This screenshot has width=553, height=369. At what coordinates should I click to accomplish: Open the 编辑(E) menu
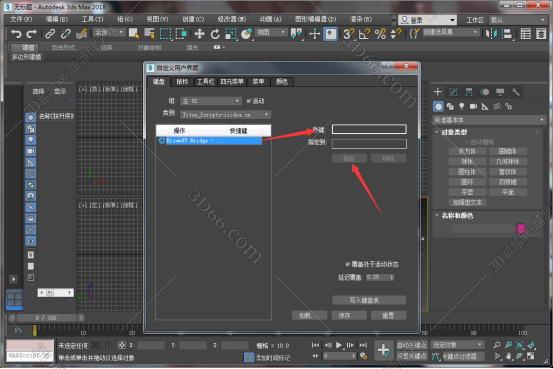57,19
